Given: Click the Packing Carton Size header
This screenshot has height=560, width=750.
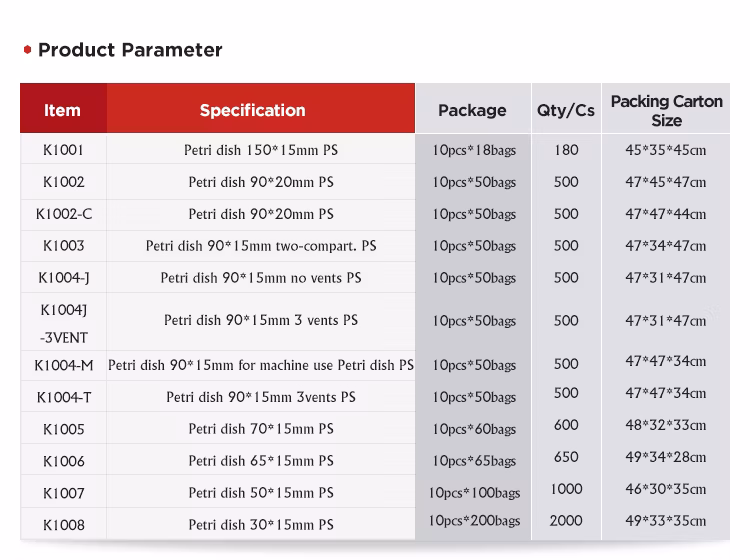Looking at the screenshot, I should coord(666,111).
